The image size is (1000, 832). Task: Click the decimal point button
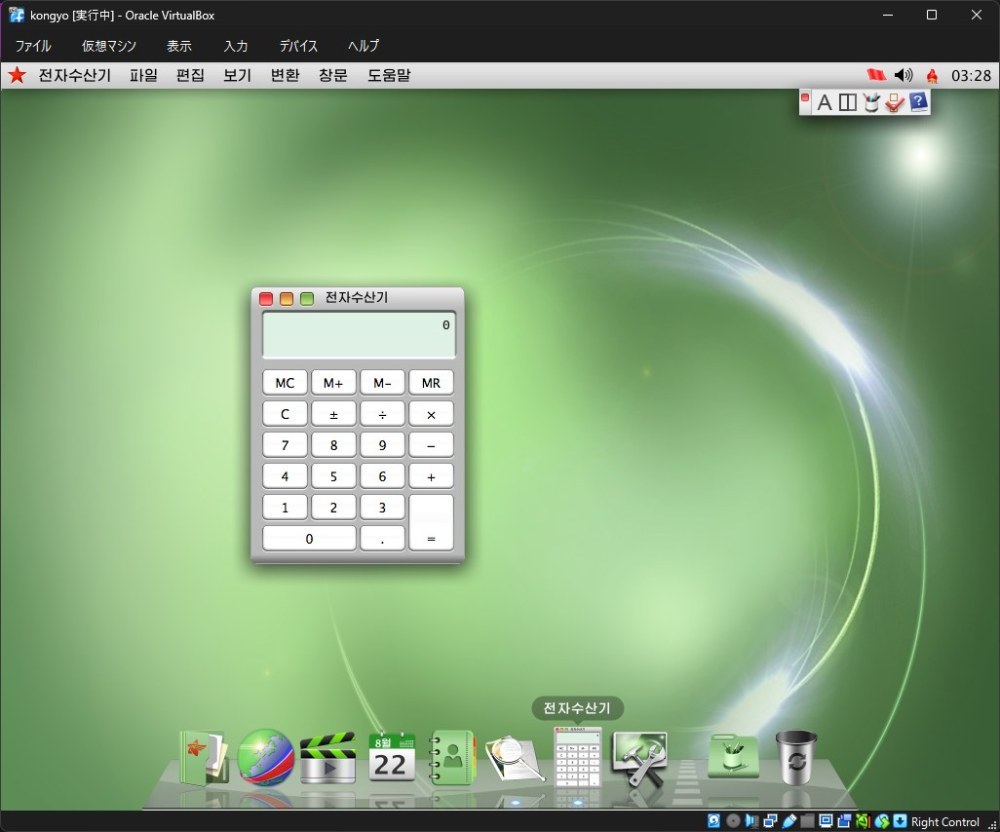coord(382,538)
